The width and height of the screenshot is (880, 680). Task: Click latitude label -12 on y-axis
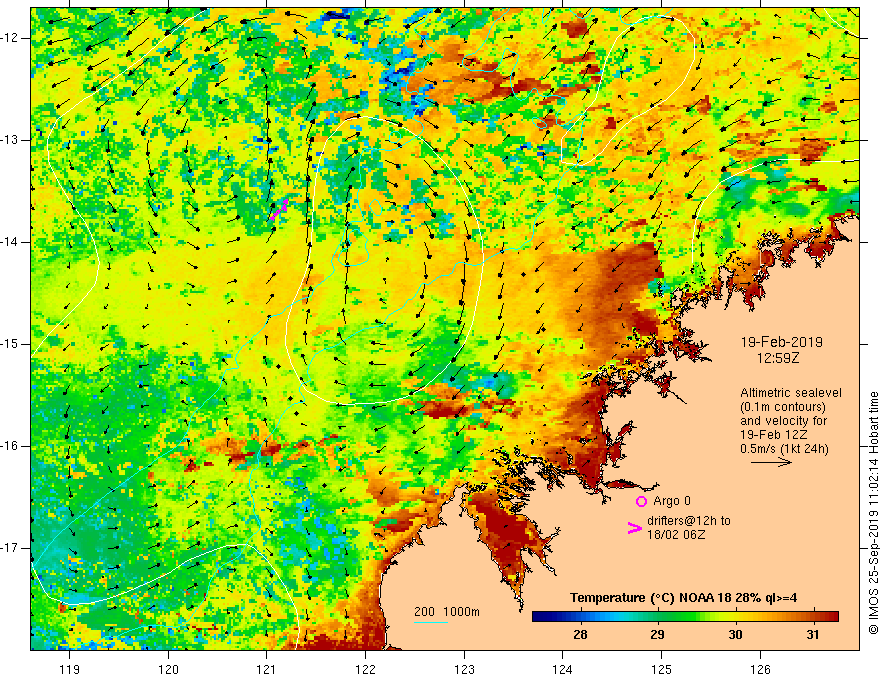[x=10, y=38]
